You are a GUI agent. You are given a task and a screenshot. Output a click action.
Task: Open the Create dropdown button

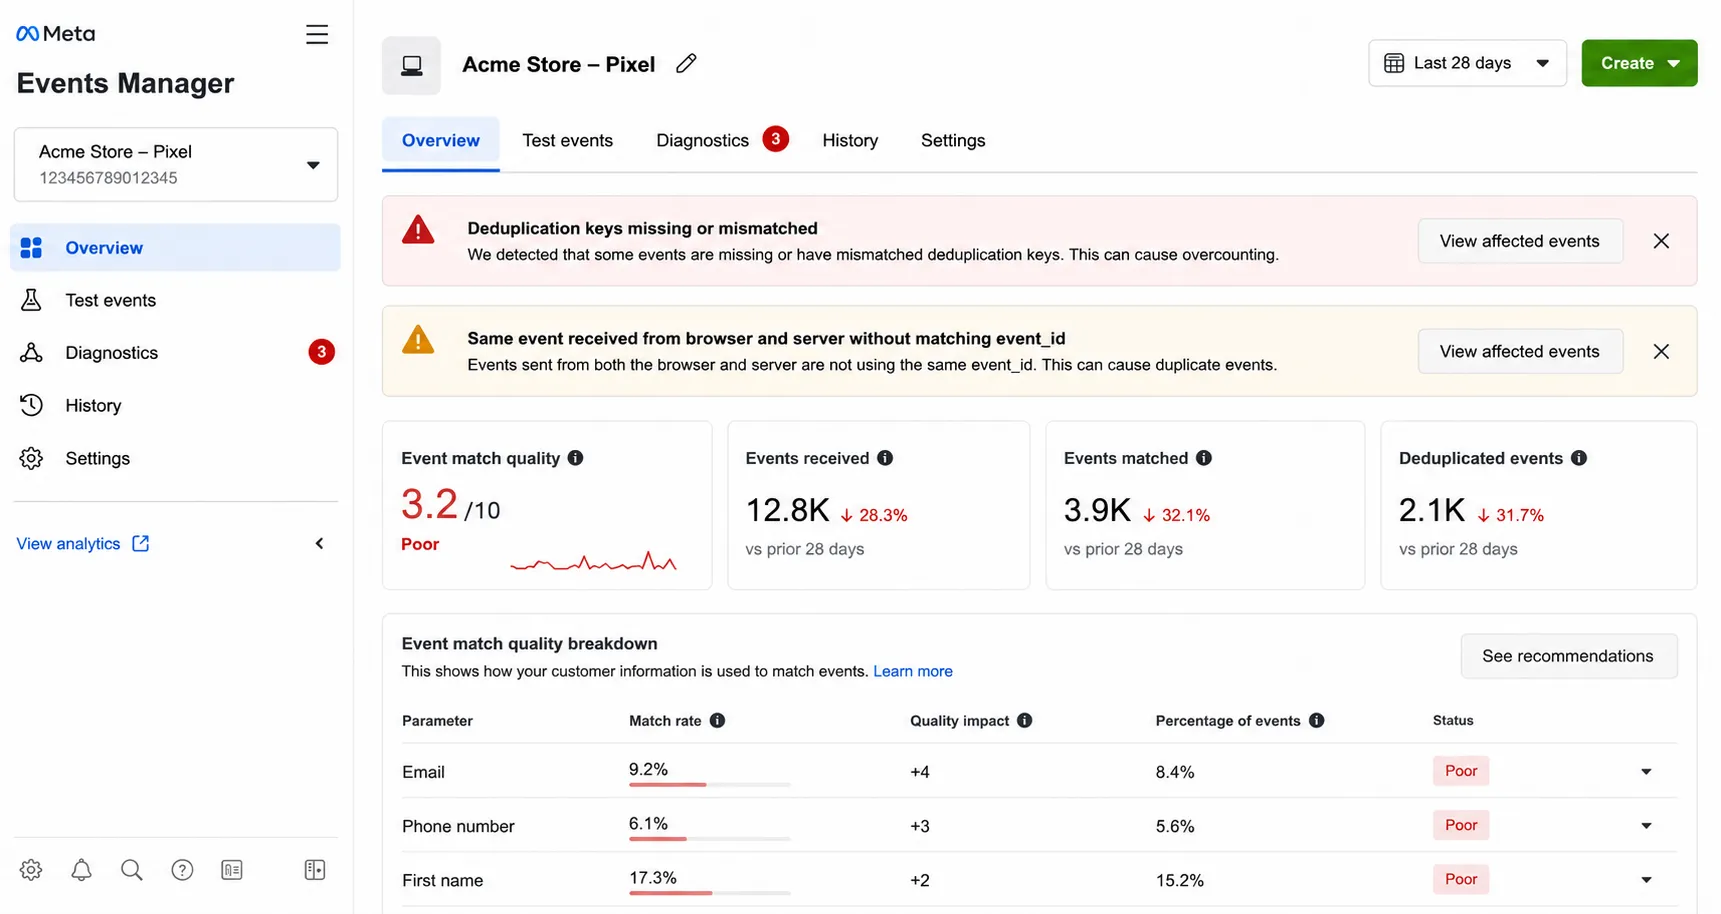click(1639, 63)
